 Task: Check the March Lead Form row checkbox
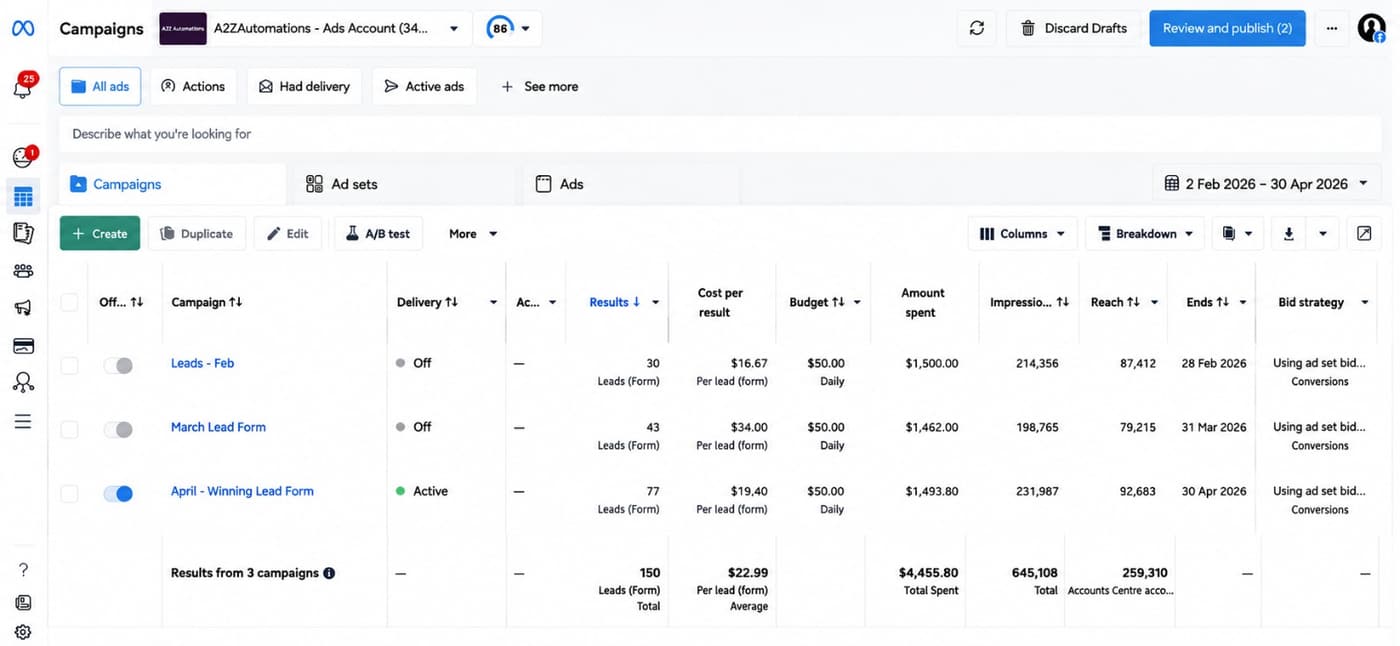(x=69, y=430)
